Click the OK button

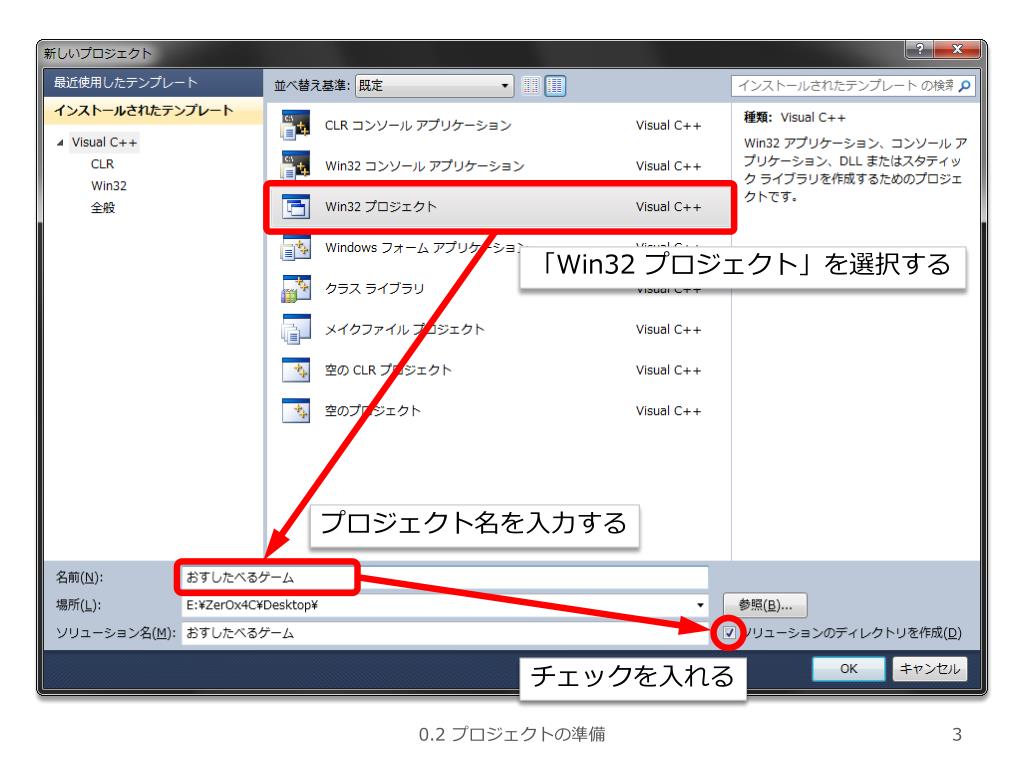pos(848,669)
